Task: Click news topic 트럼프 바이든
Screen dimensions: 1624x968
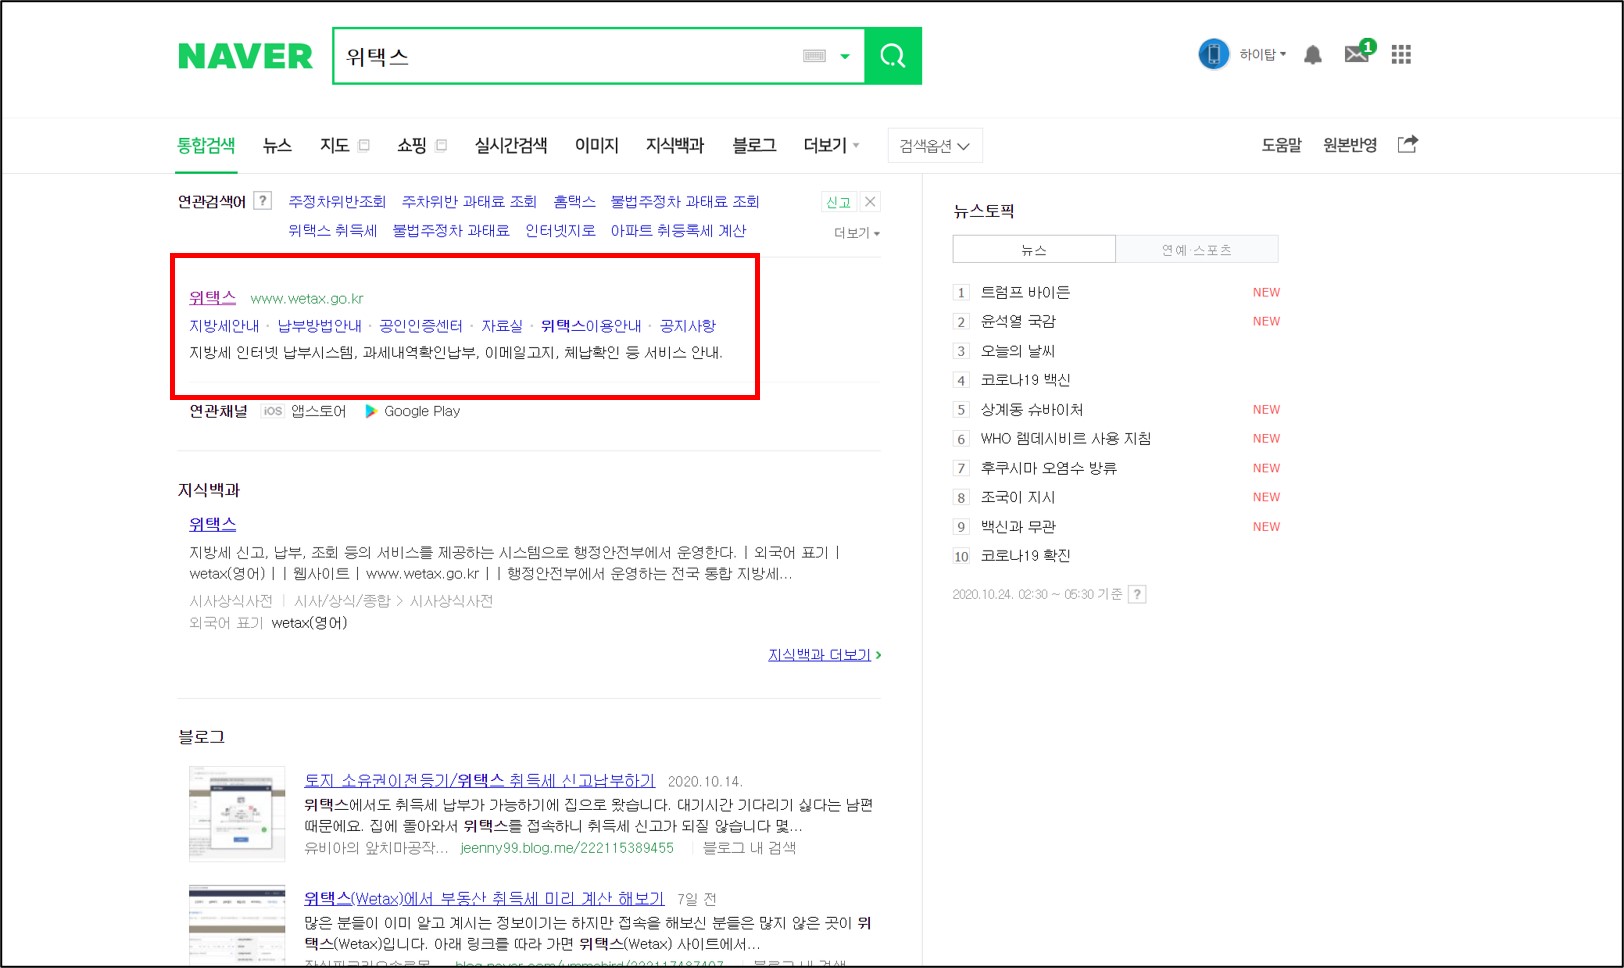Action: pos(1025,292)
